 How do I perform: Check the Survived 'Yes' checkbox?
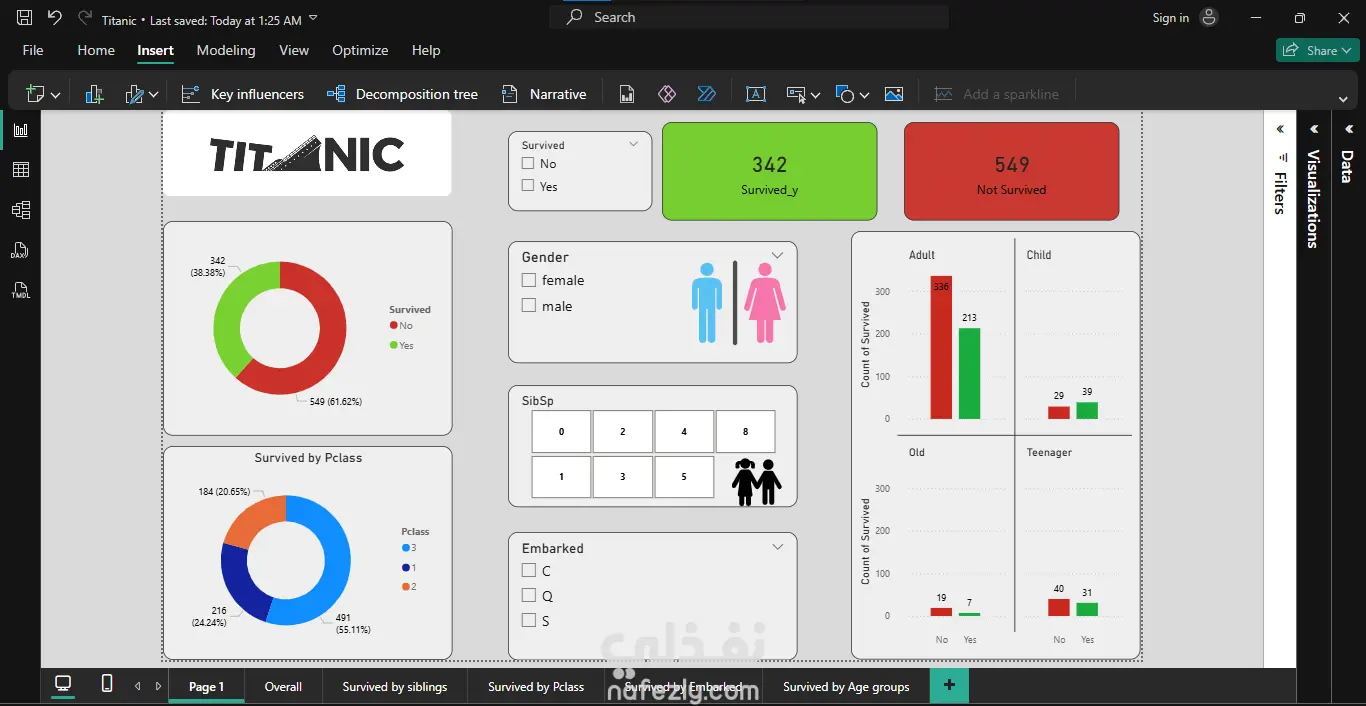tap(528, 186)
